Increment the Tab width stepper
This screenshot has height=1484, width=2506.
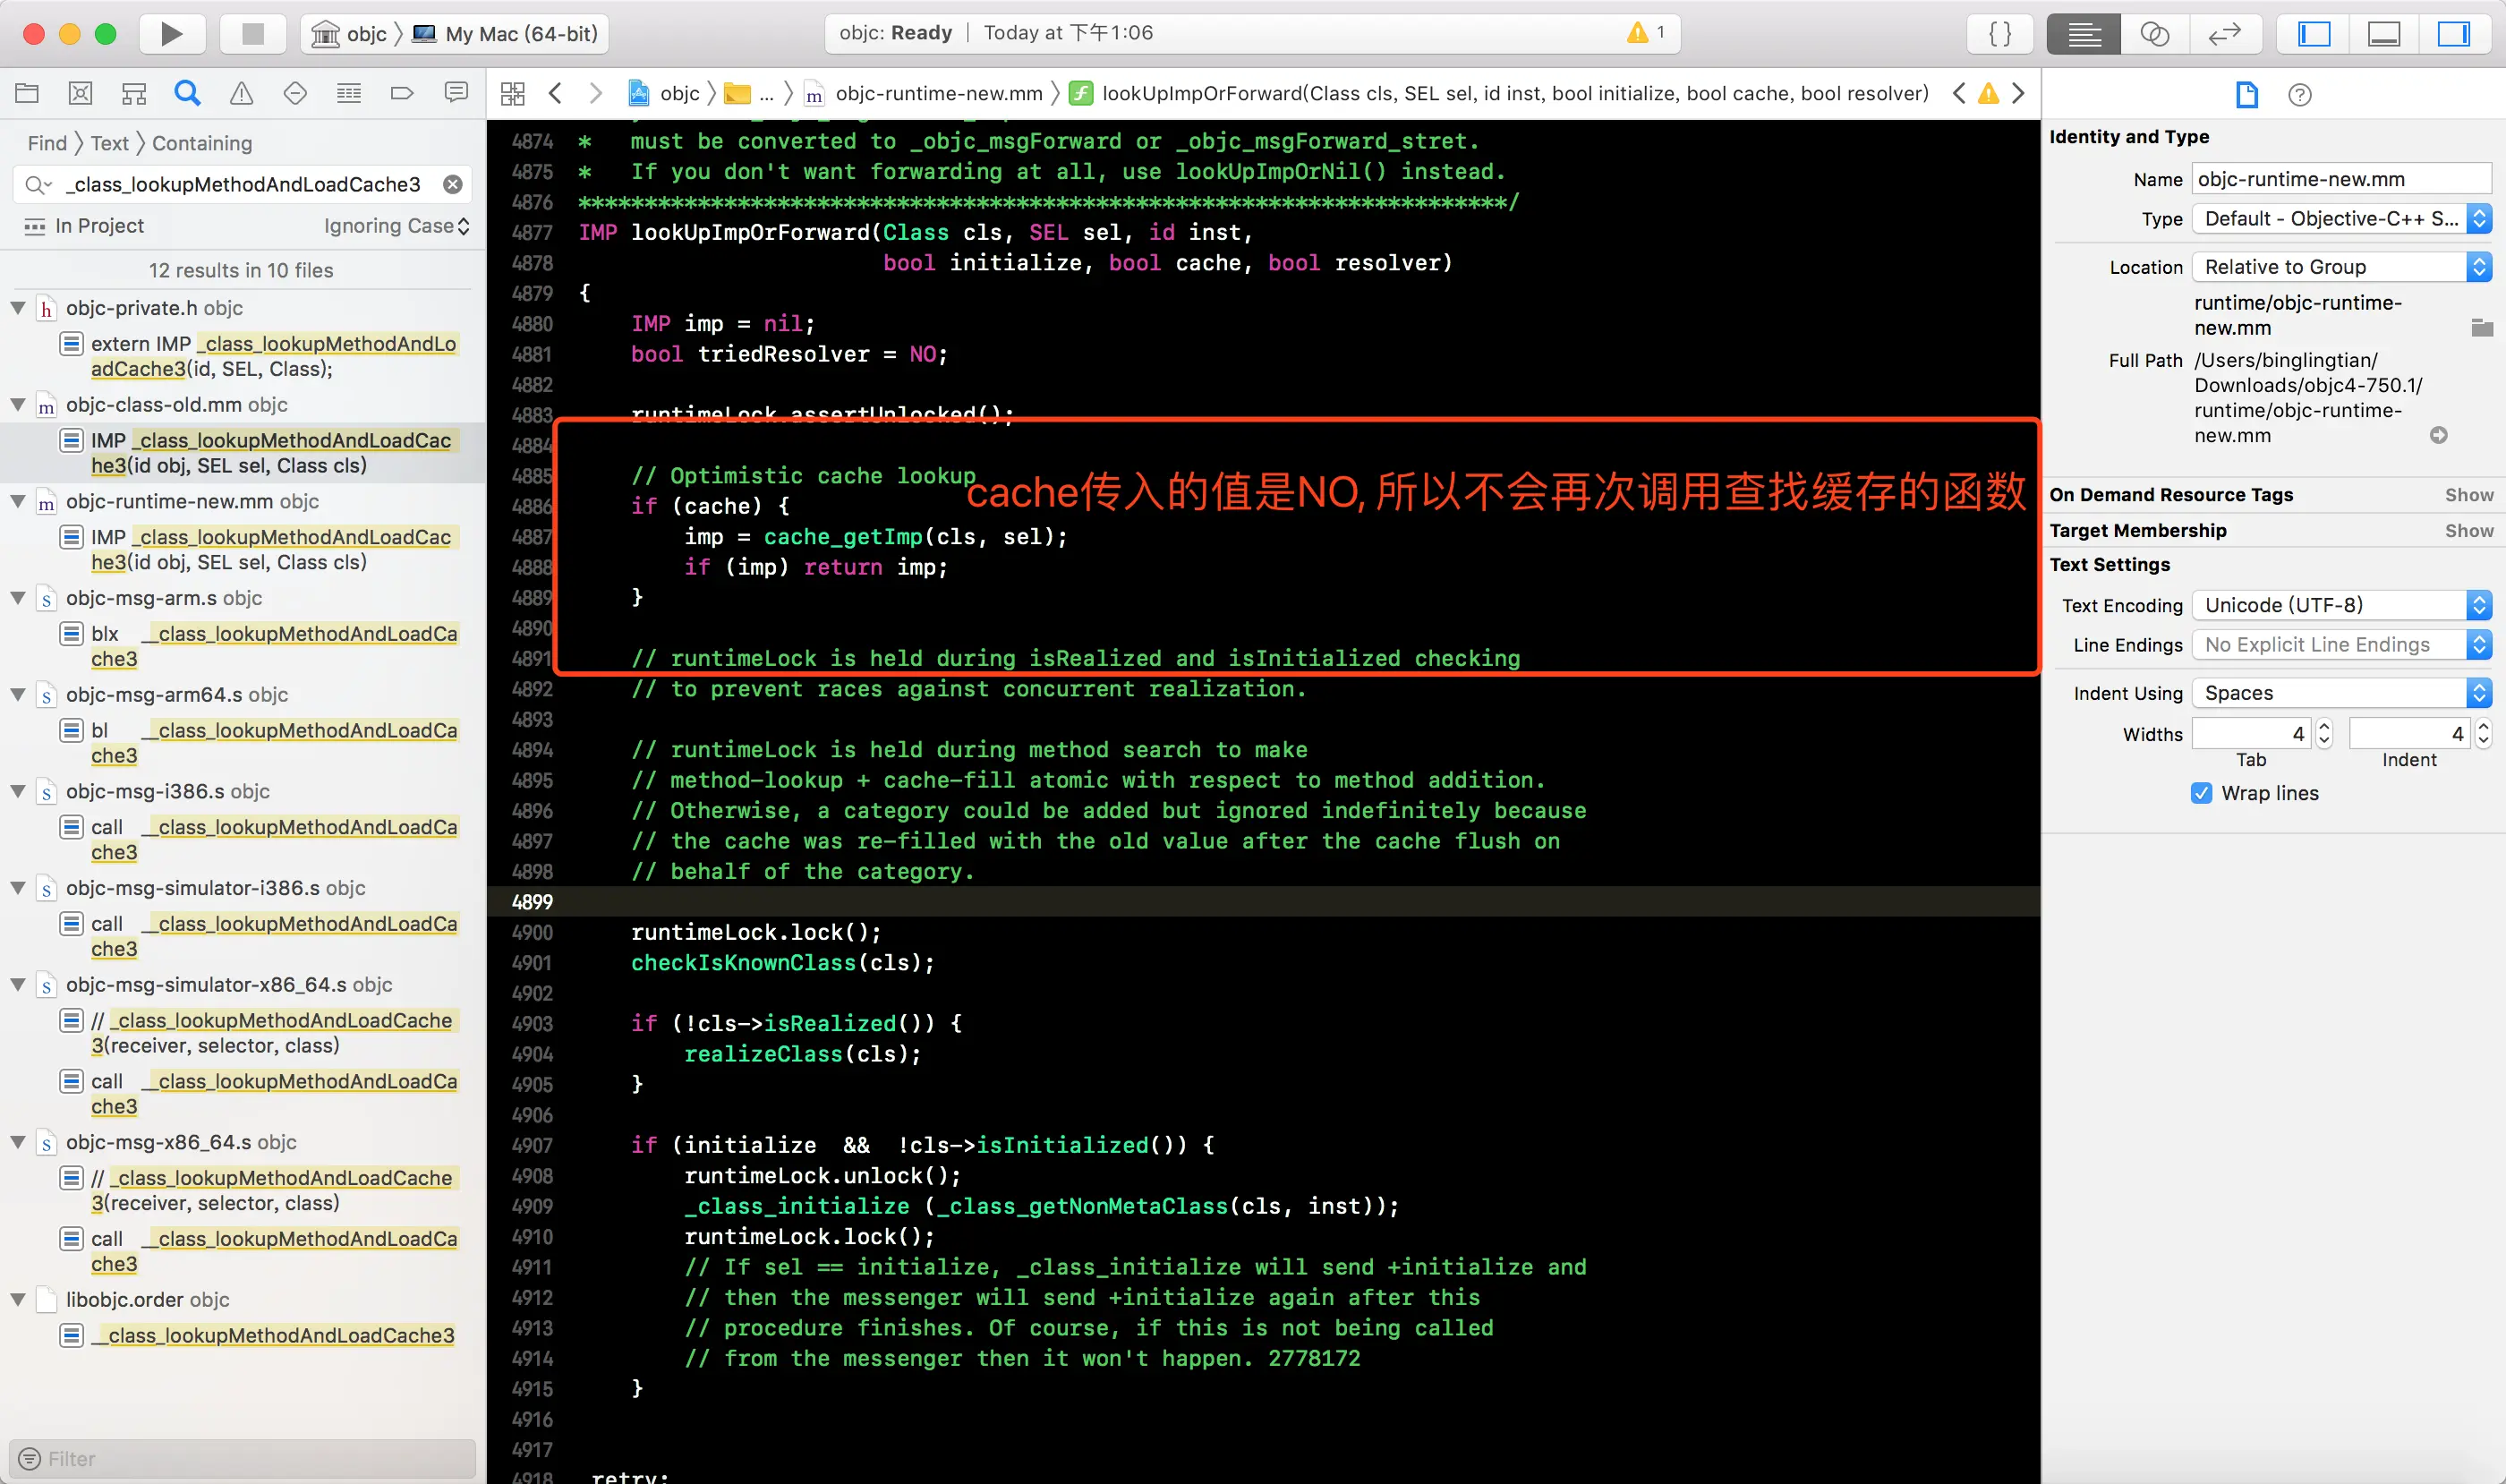[x=2324, y=726]
